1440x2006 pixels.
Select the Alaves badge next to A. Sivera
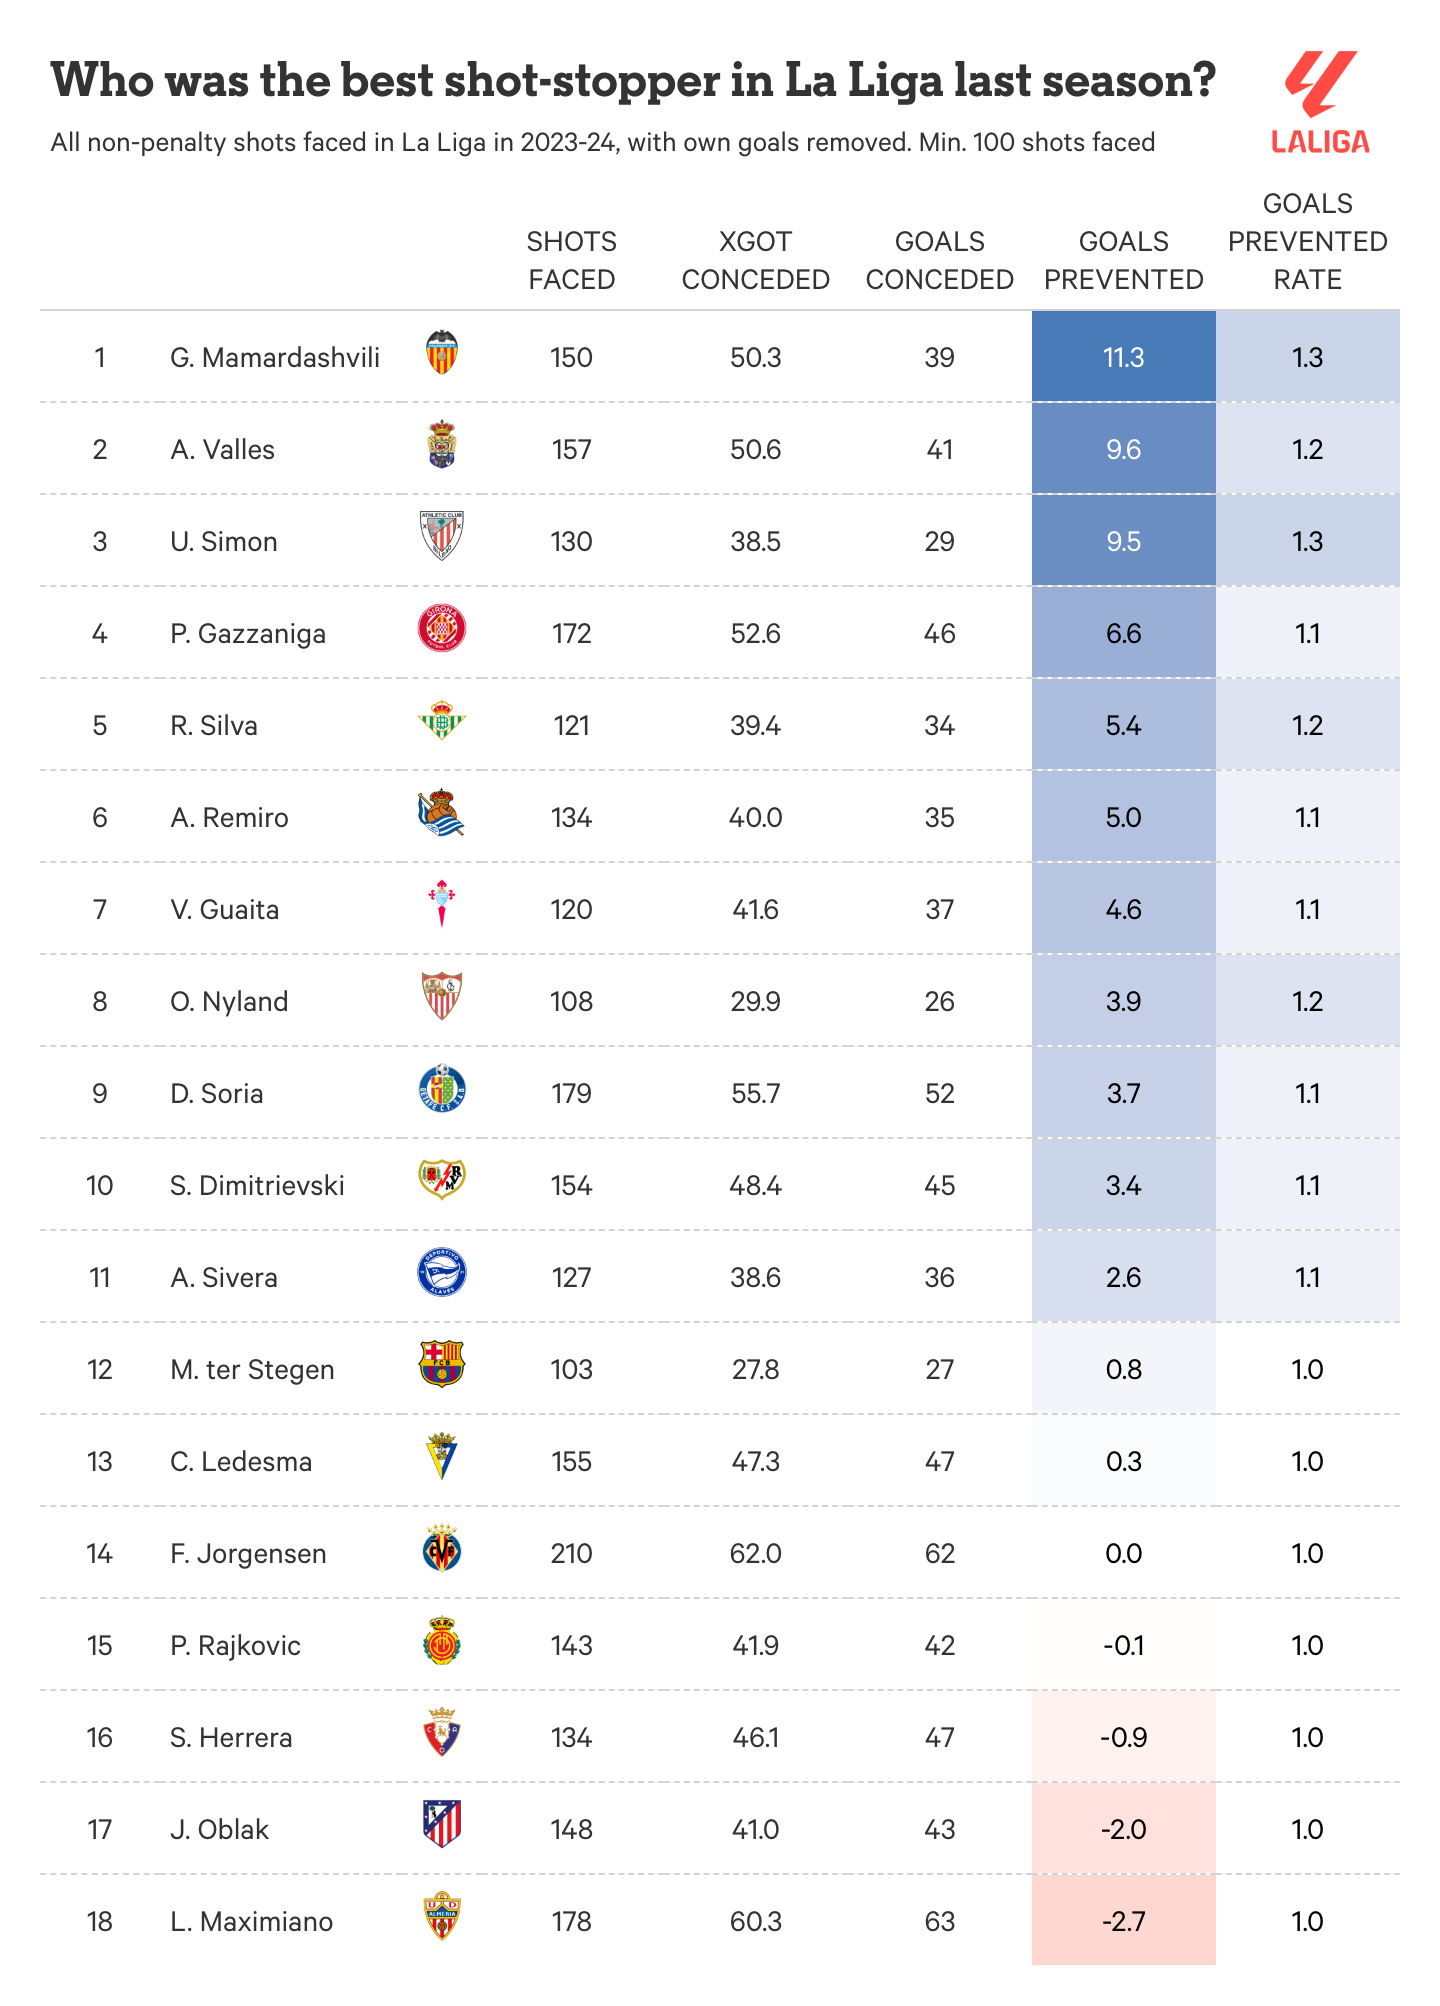[441, 1273]
